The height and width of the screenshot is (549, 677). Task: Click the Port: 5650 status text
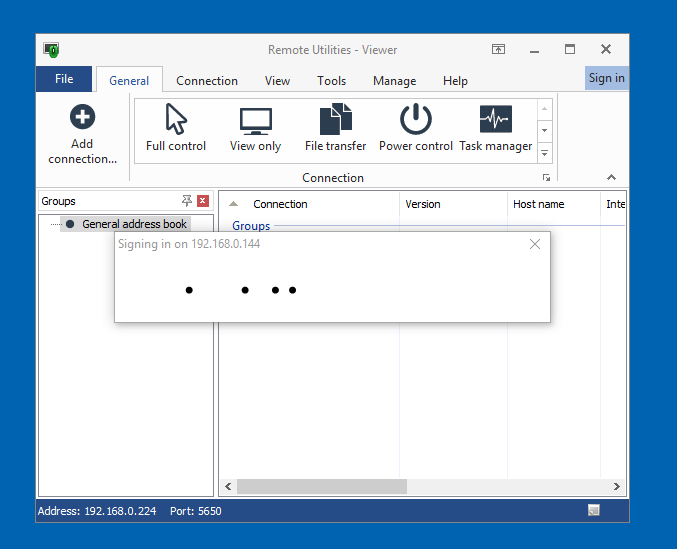pyautogui.click(x=196, y=511)
